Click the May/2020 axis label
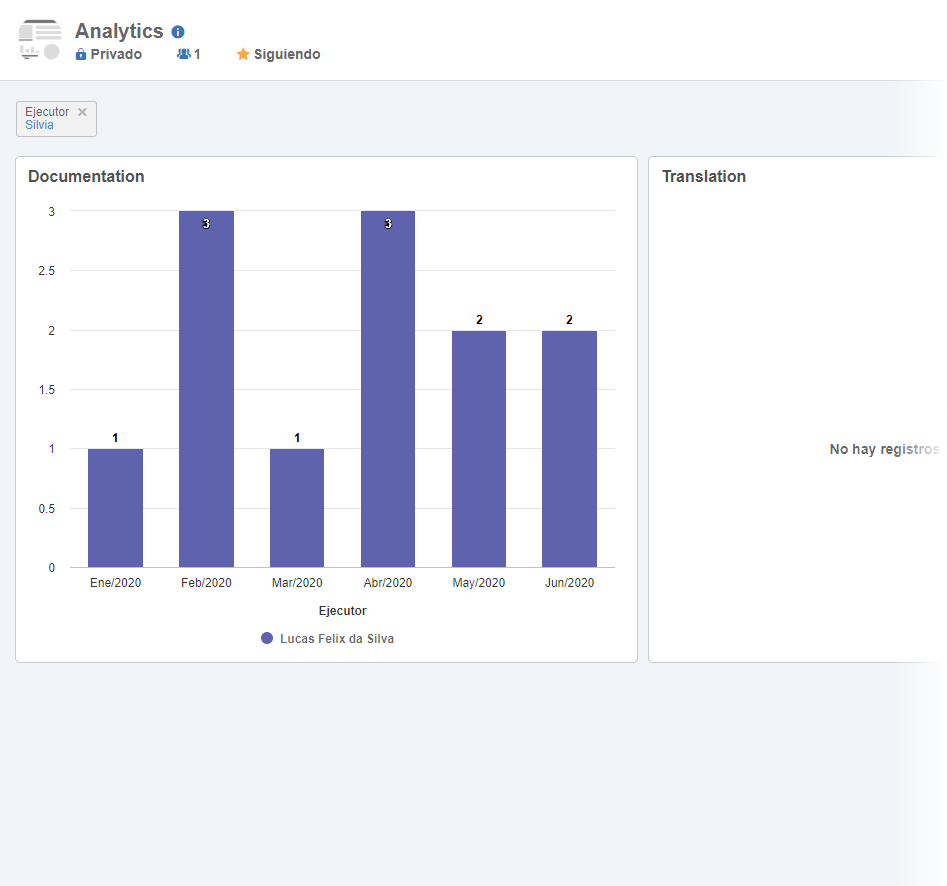 [x=479, y=583]
